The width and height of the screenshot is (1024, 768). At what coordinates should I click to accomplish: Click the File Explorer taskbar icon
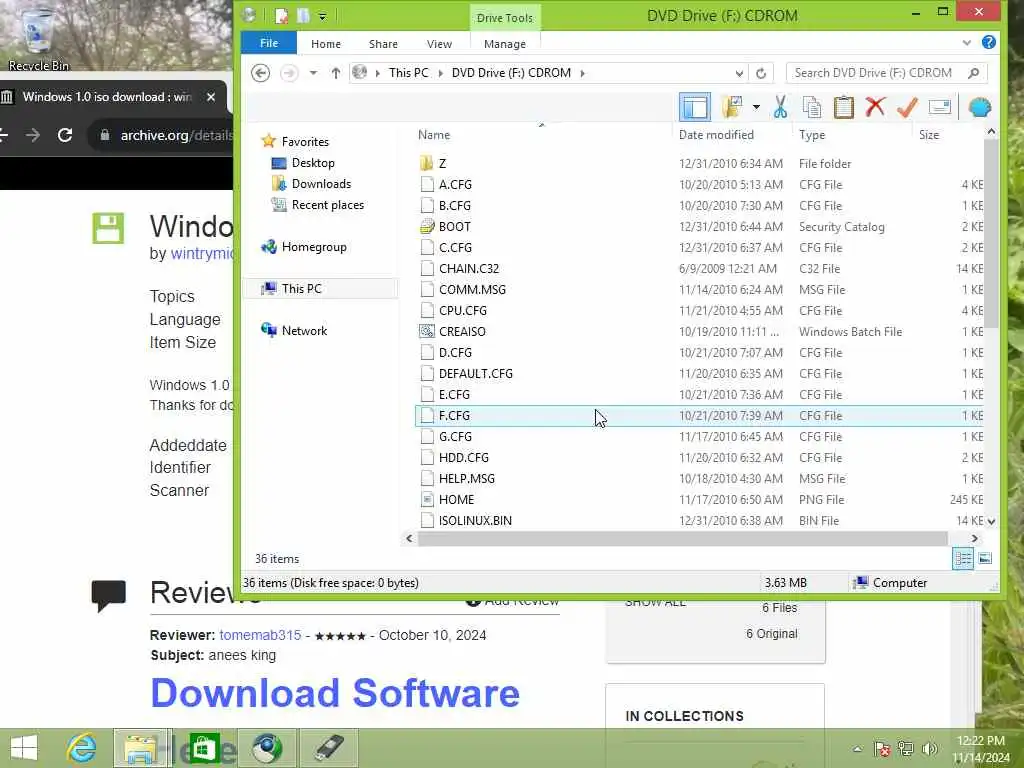[142, 748]
